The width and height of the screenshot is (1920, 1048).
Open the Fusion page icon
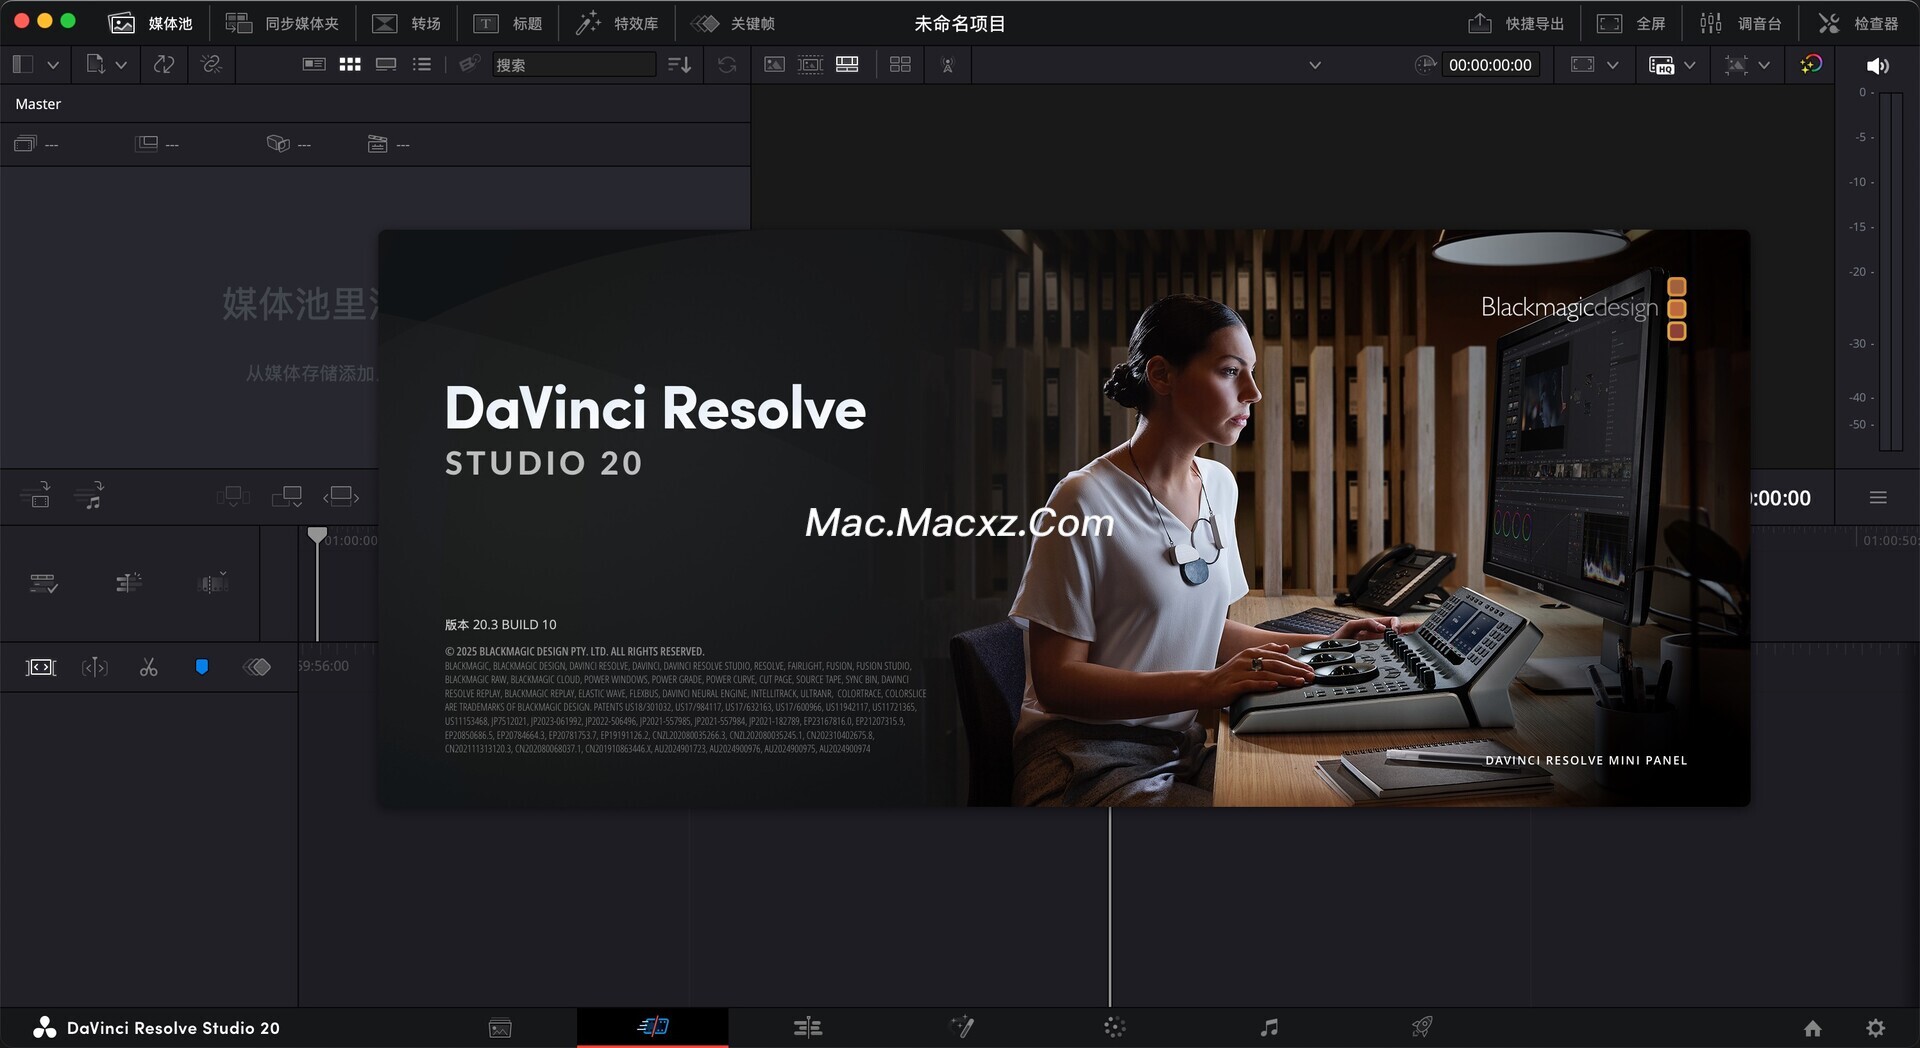tap(962, 1028)
